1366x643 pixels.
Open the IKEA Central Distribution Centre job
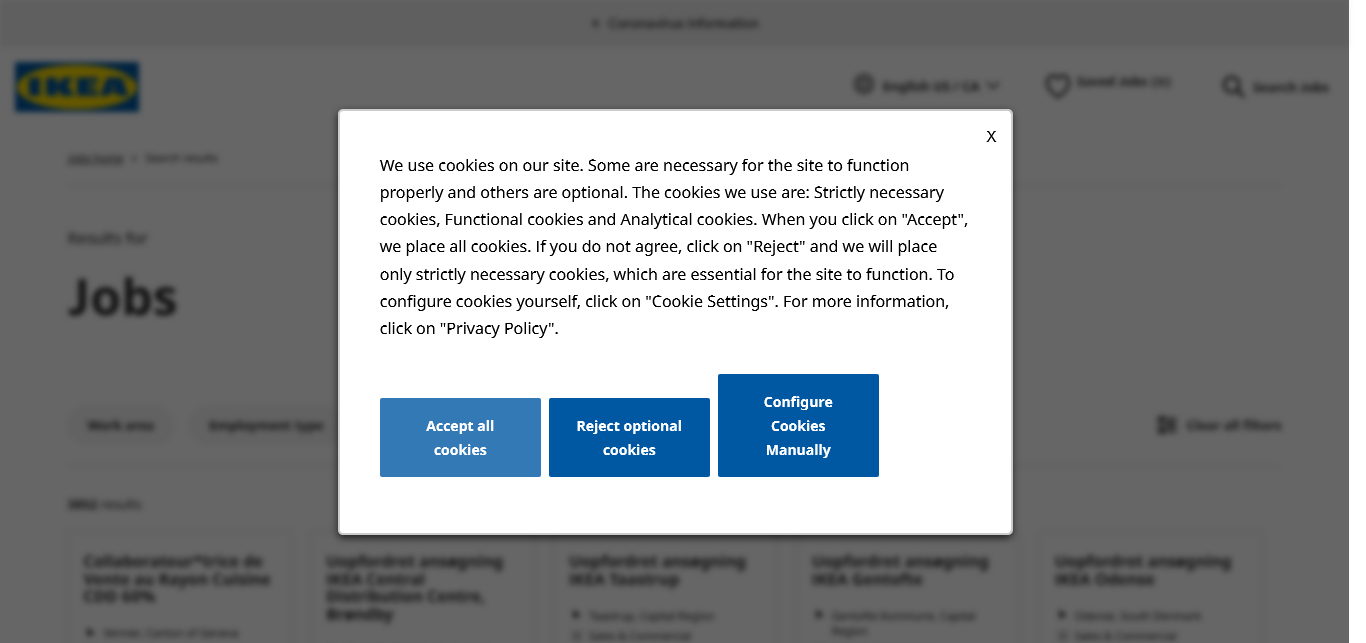coord(415,587)
